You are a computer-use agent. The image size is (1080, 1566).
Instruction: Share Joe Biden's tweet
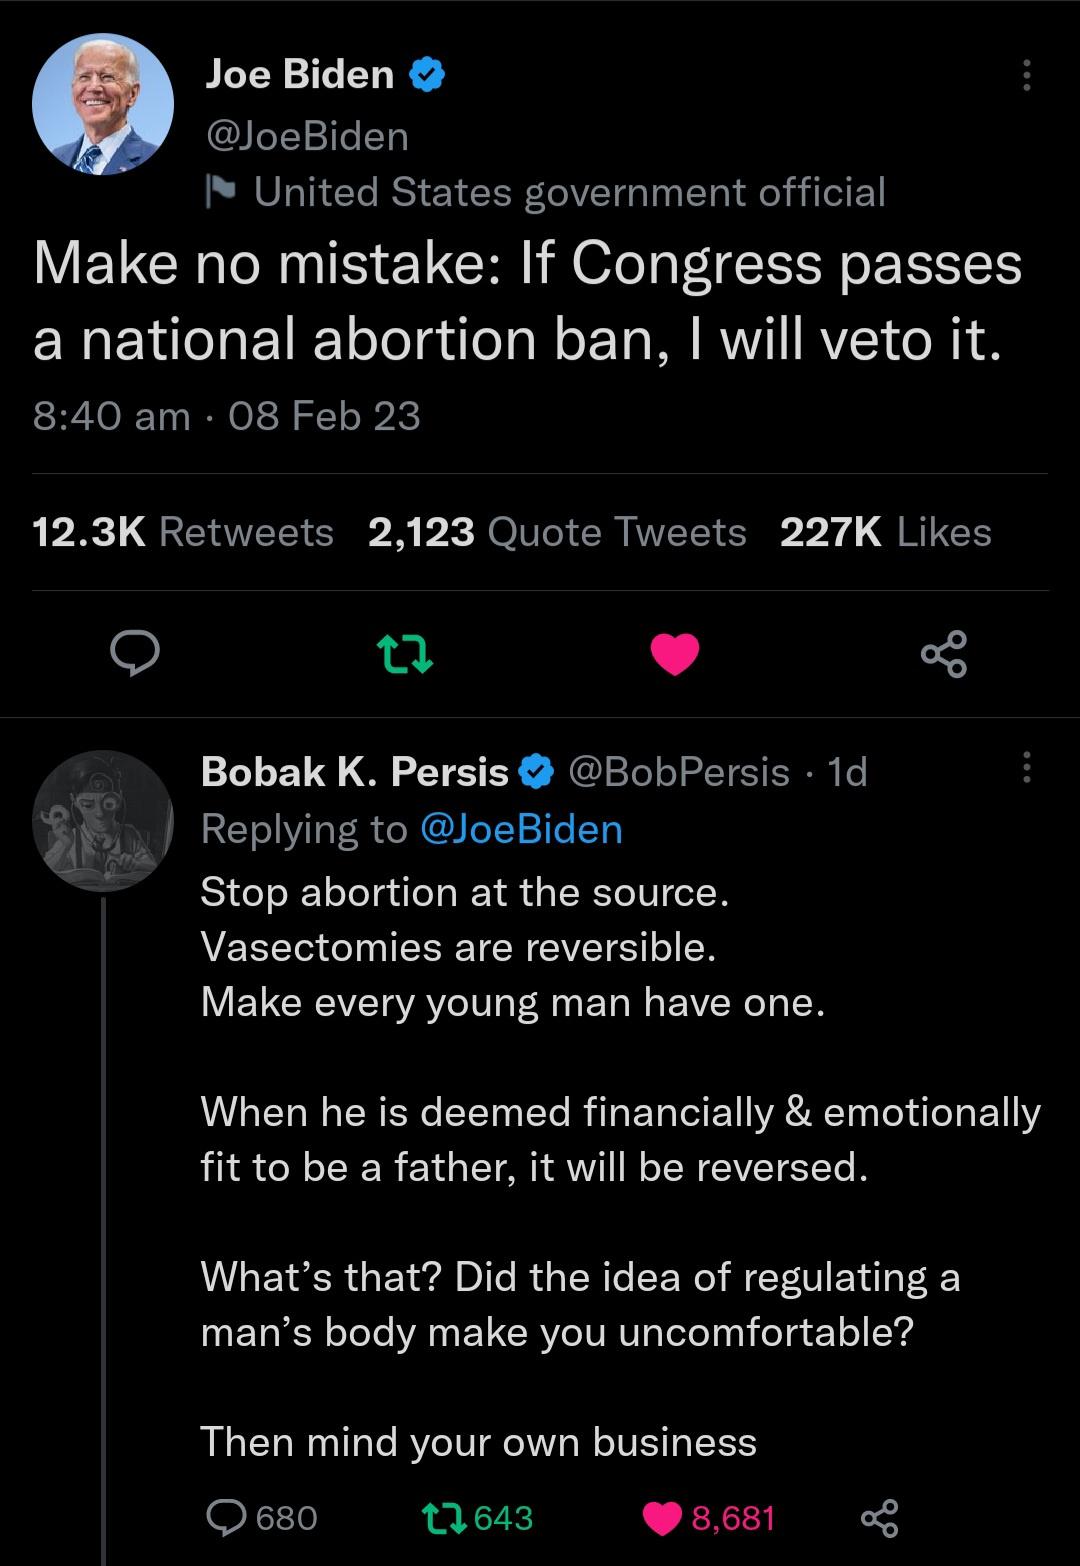944,654
